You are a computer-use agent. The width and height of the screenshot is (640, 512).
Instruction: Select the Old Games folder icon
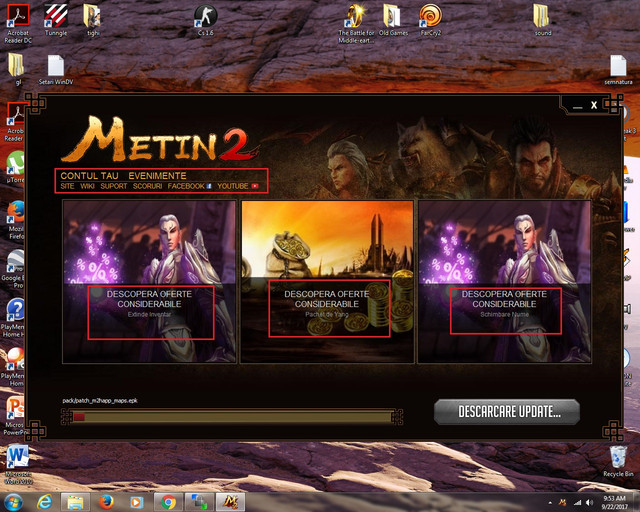pos(393,20)
